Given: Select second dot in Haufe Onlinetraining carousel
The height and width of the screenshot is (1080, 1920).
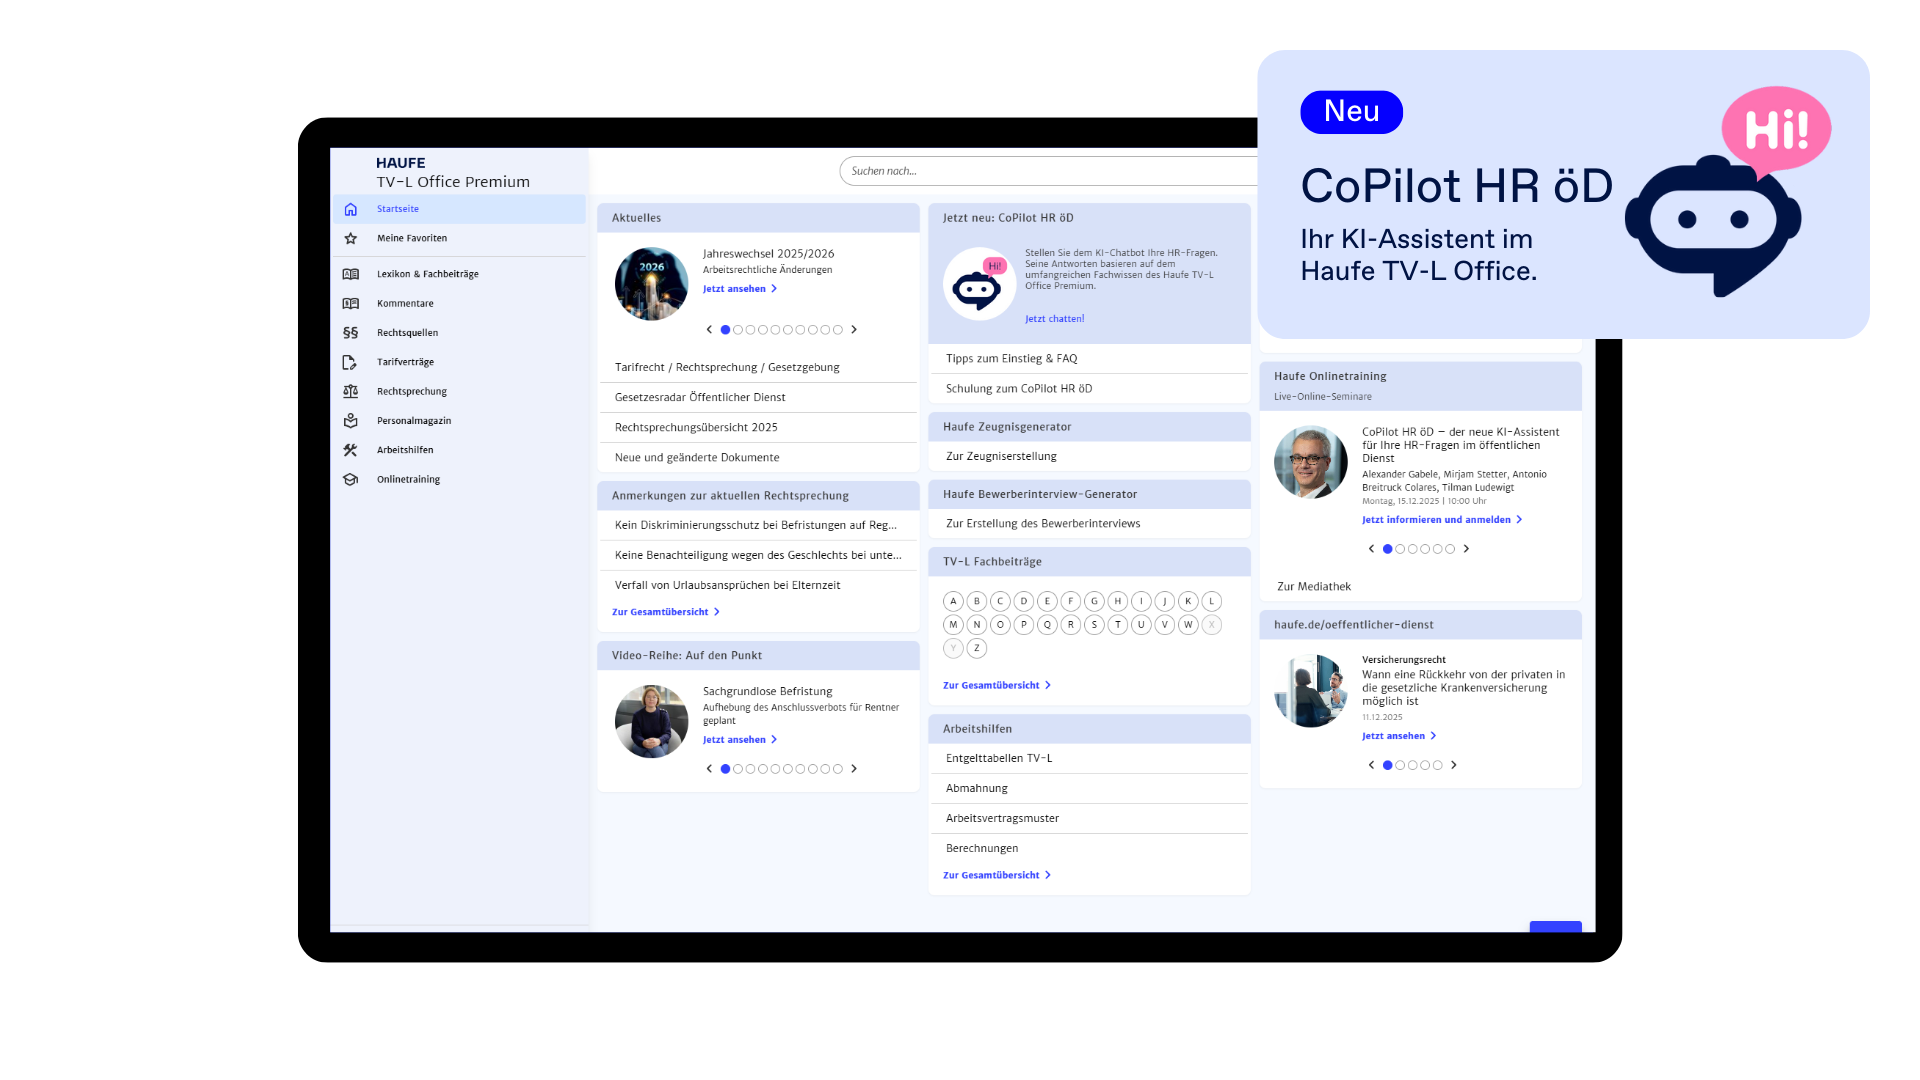Looking at the screenshot, I should [x=1400, y=549].
